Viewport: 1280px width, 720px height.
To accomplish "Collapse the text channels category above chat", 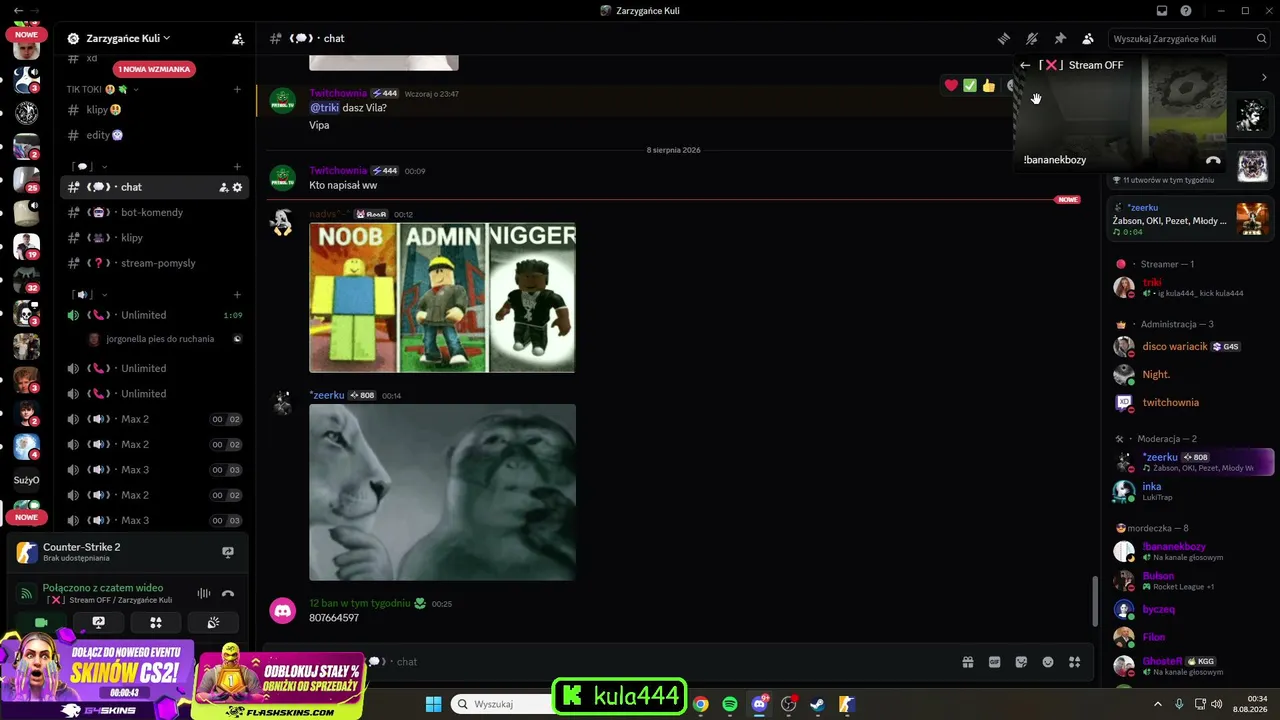I will tap(89, 167).
